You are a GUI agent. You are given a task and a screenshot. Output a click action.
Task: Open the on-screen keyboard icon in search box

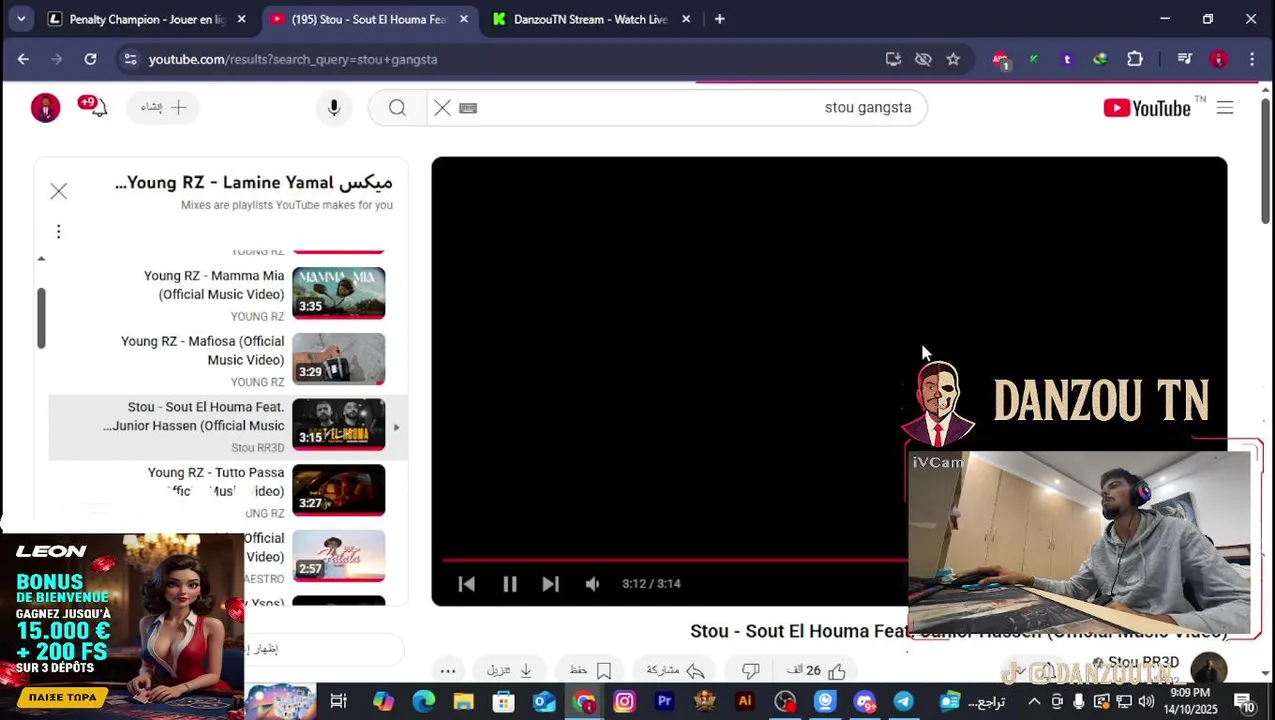point(468,108)
